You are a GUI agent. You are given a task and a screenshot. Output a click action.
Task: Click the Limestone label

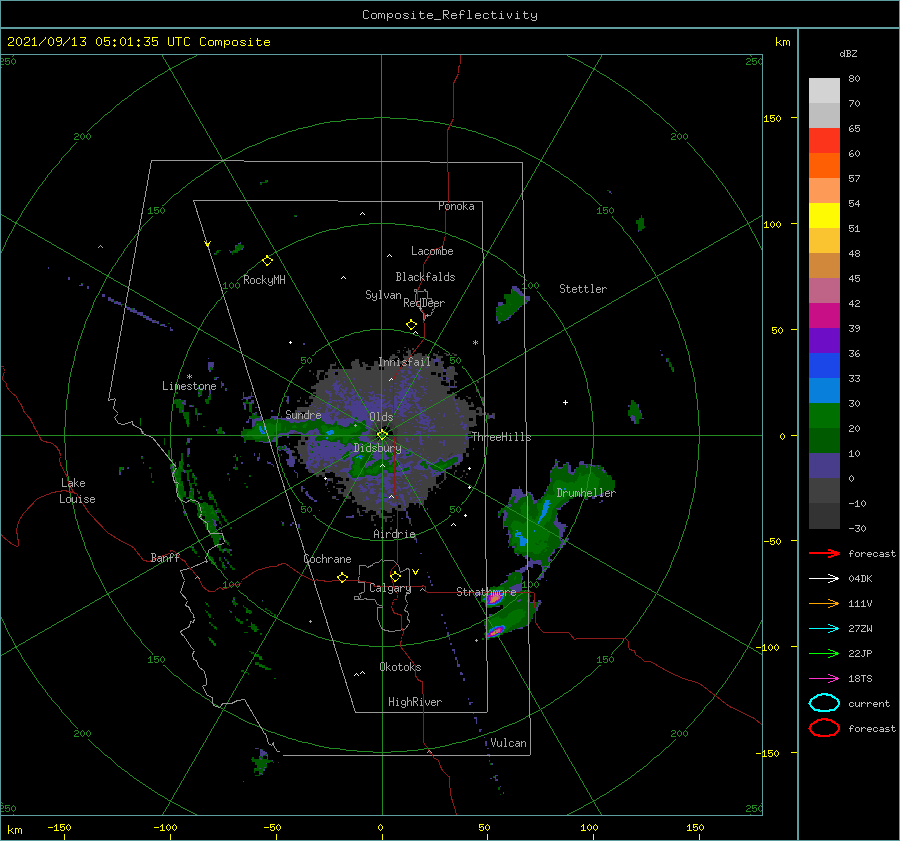click(189, 386)
